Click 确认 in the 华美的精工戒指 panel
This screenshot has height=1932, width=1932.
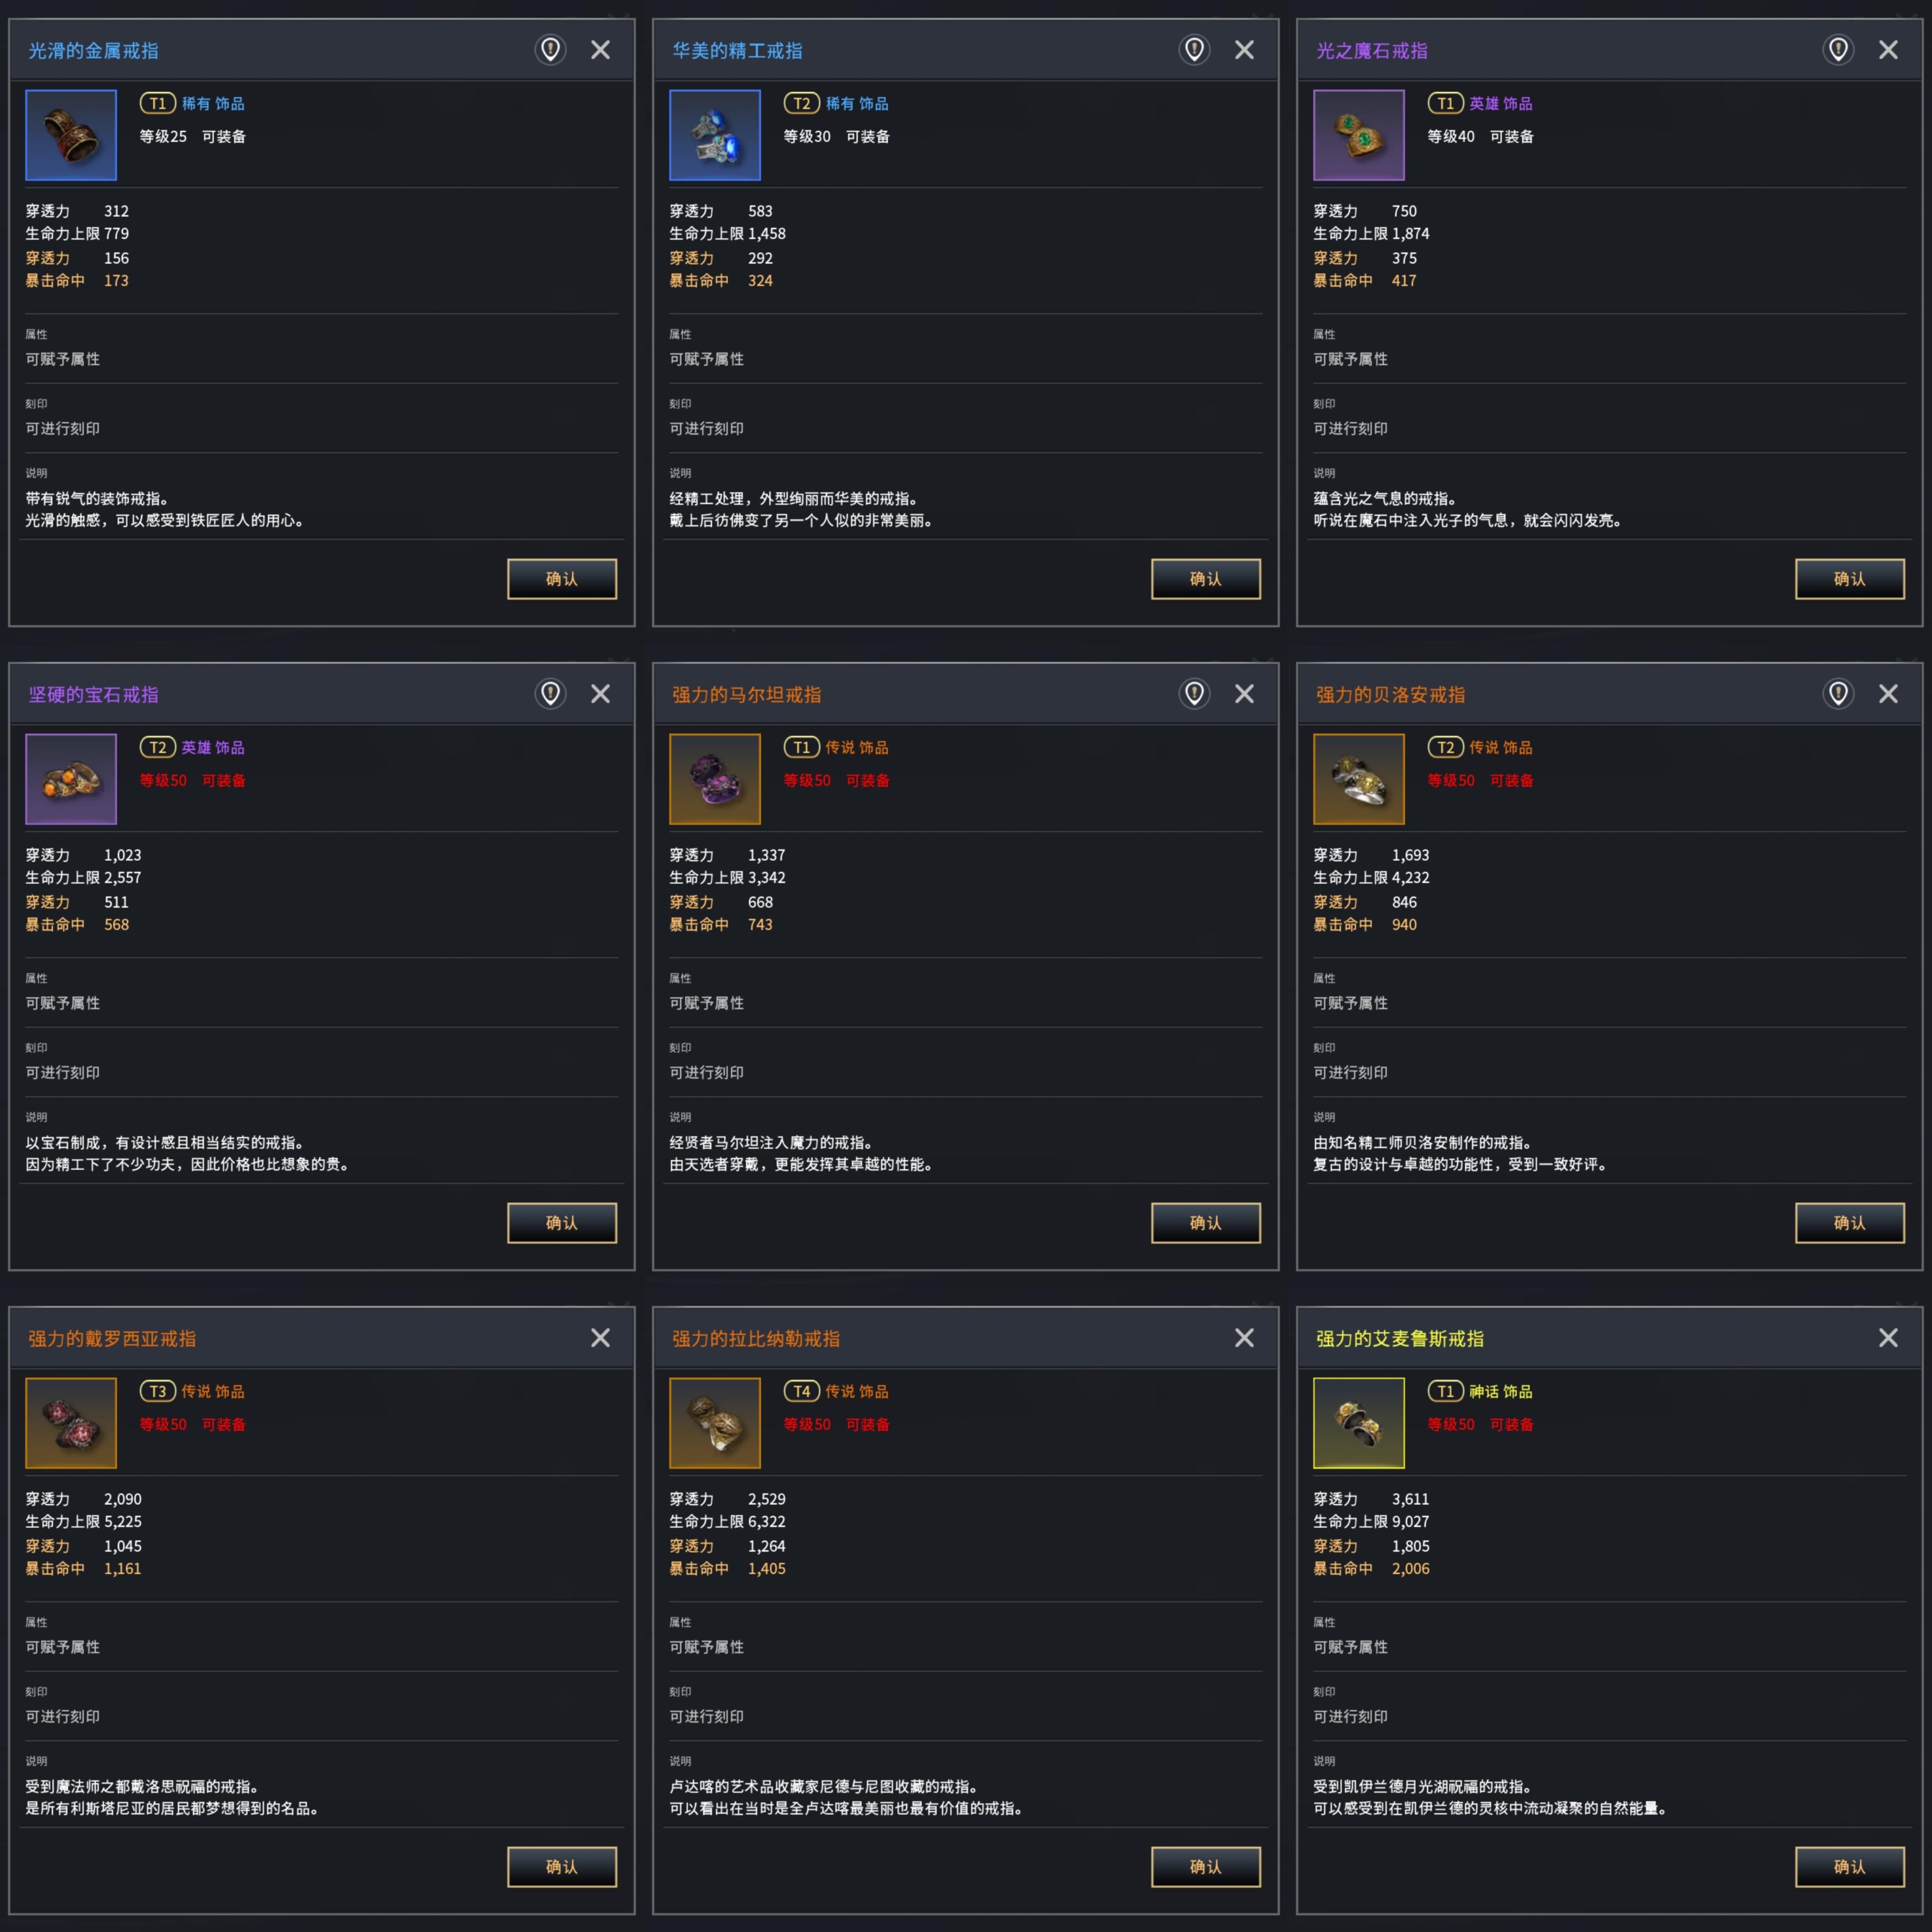point(1206,579)
